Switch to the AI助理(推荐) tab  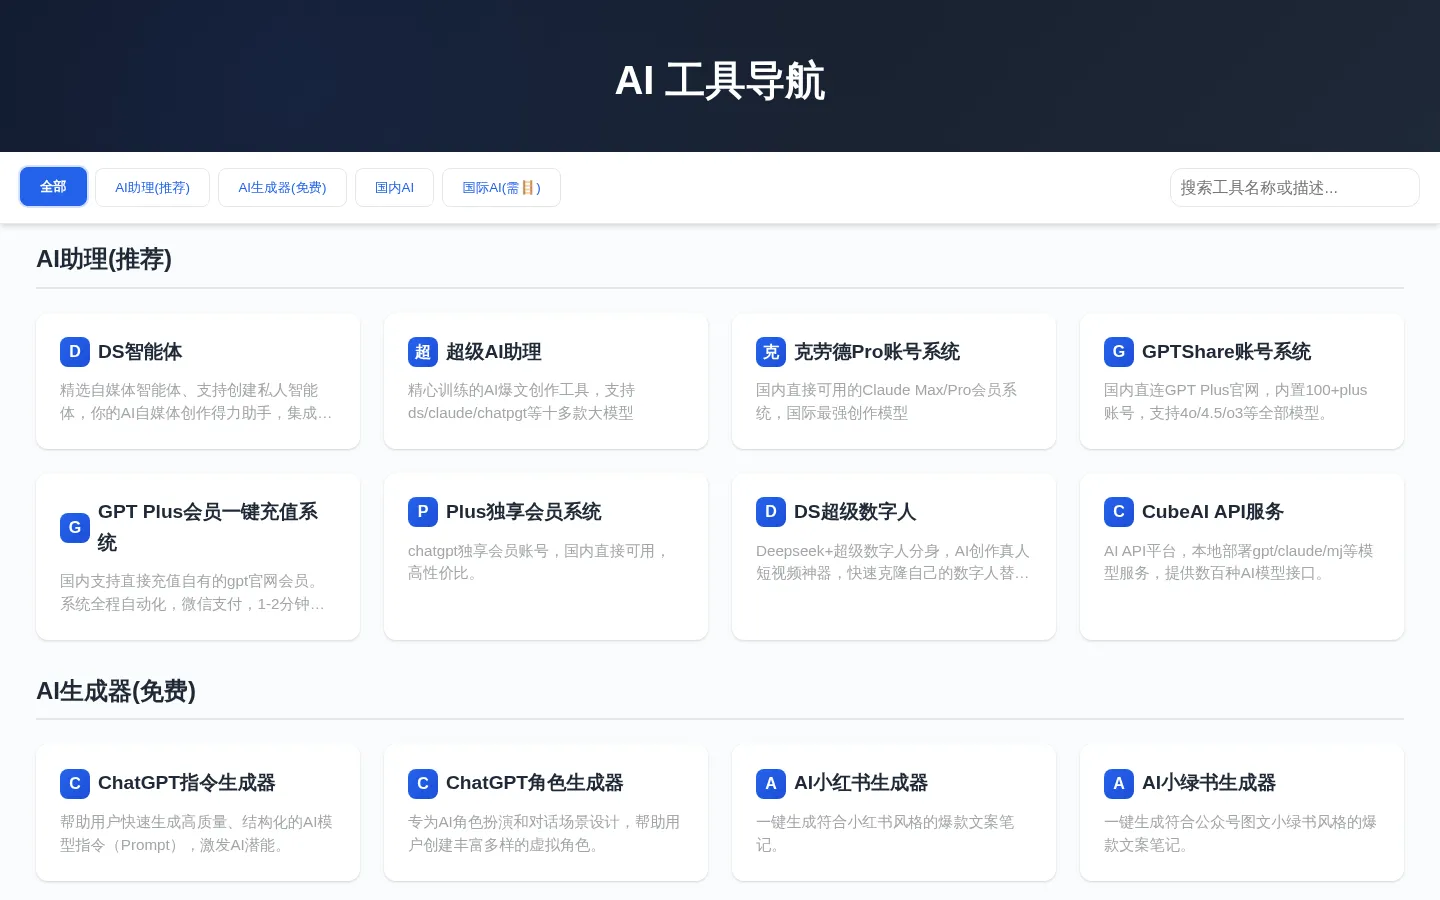(152, 187)
